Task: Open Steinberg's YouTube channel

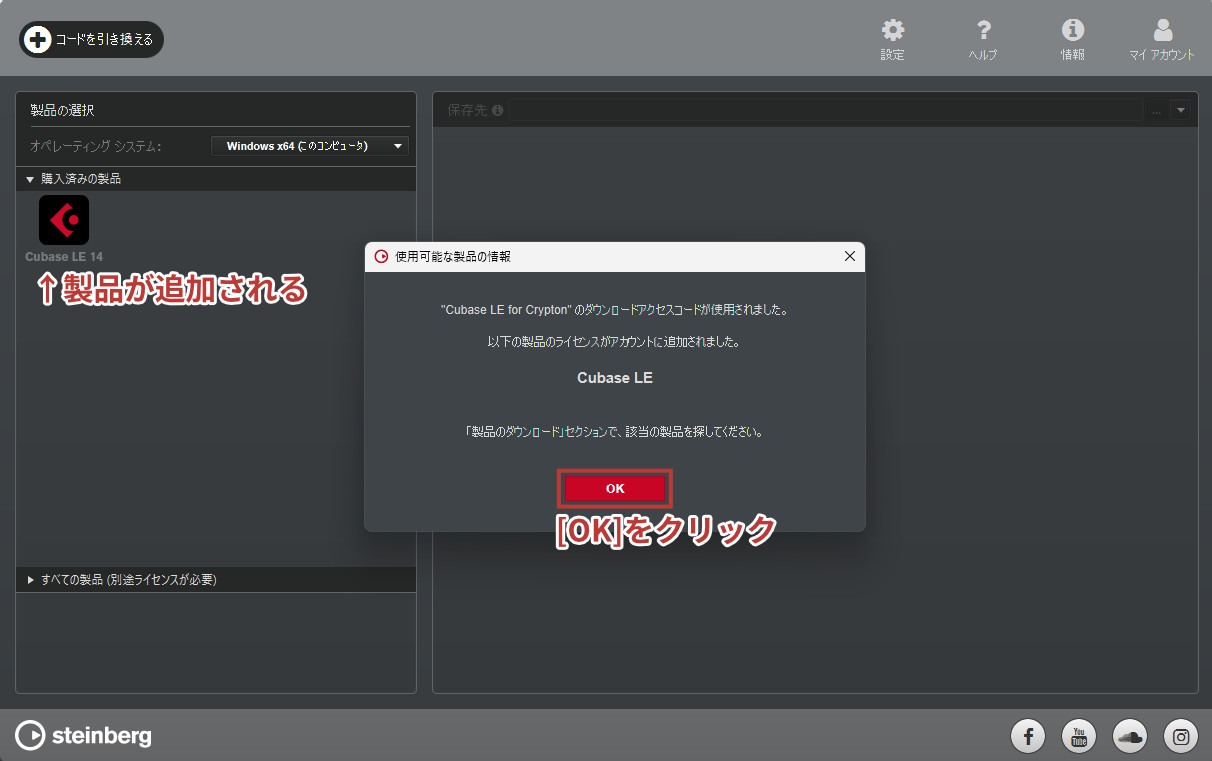Action: point(1079,737)
